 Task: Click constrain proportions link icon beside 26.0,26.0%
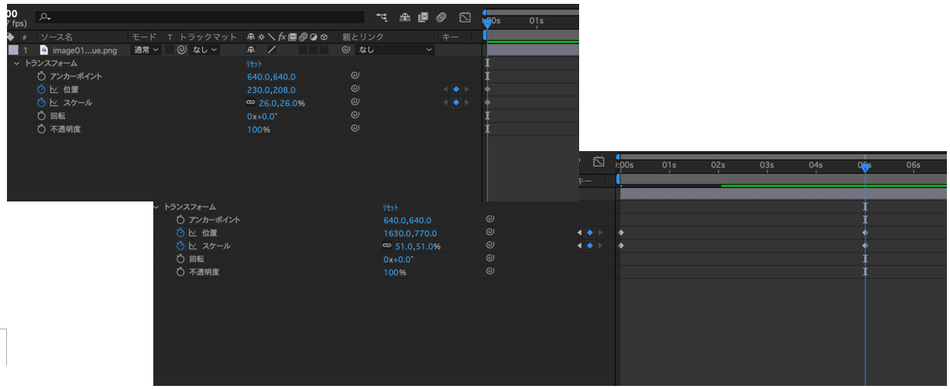(x=251, y=103)
